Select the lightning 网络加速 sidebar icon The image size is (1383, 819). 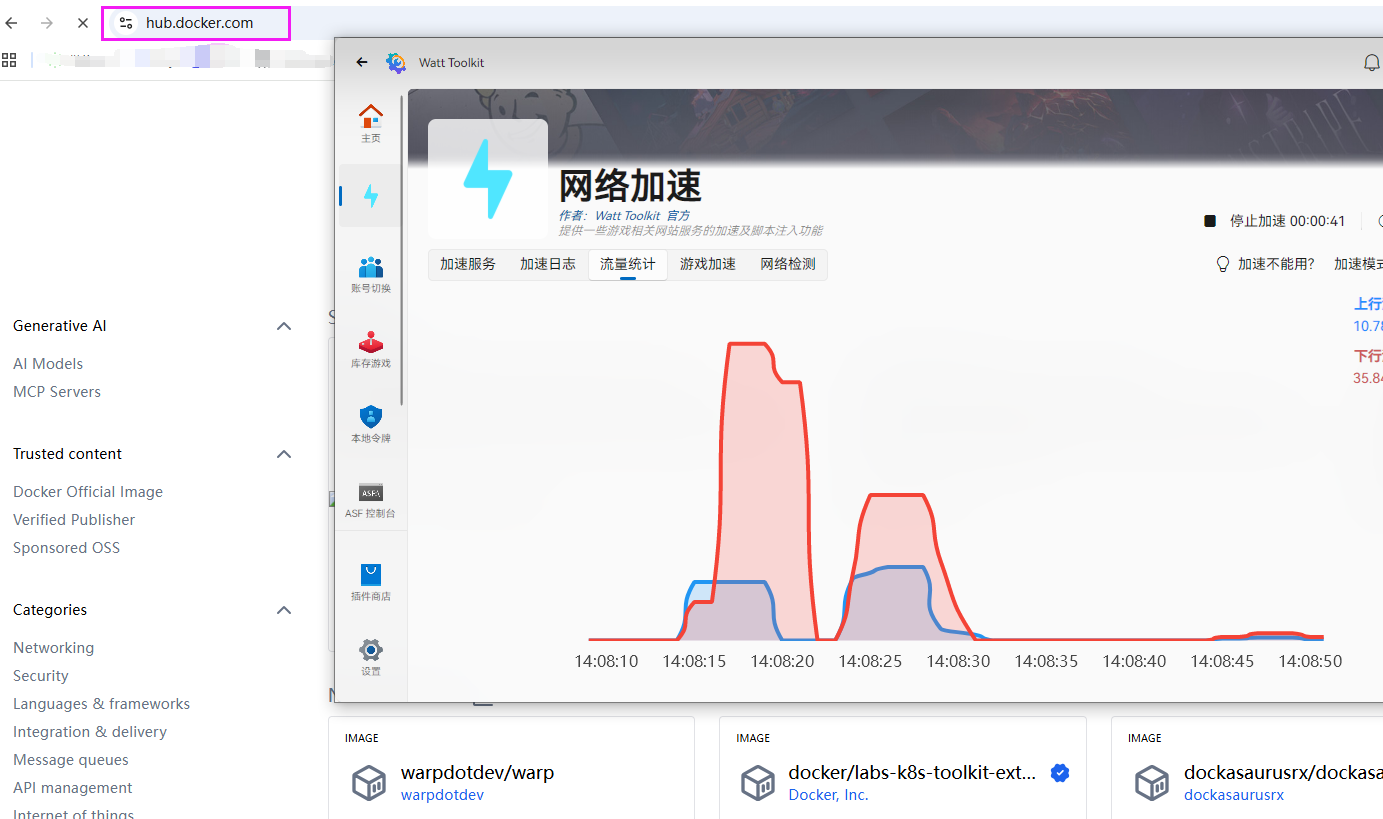tap(371, 195)
